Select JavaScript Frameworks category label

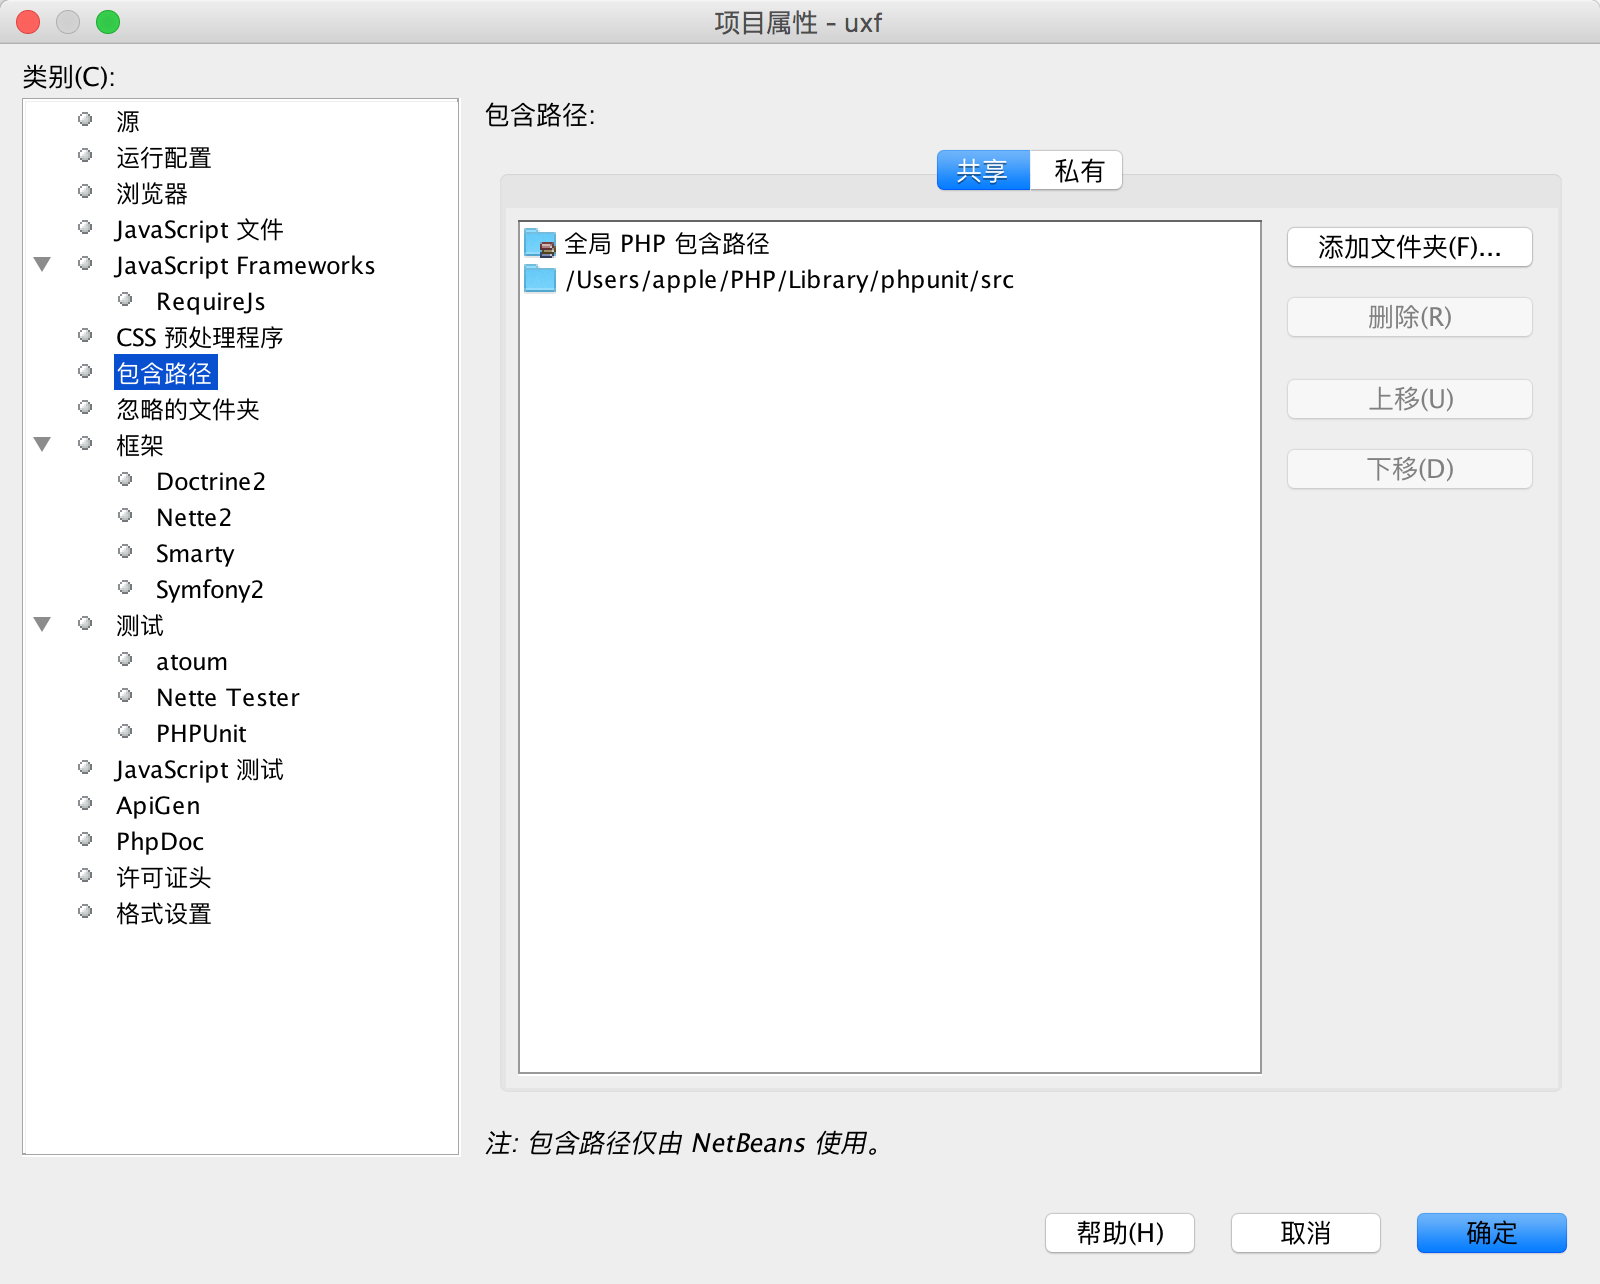pos(245,265)
